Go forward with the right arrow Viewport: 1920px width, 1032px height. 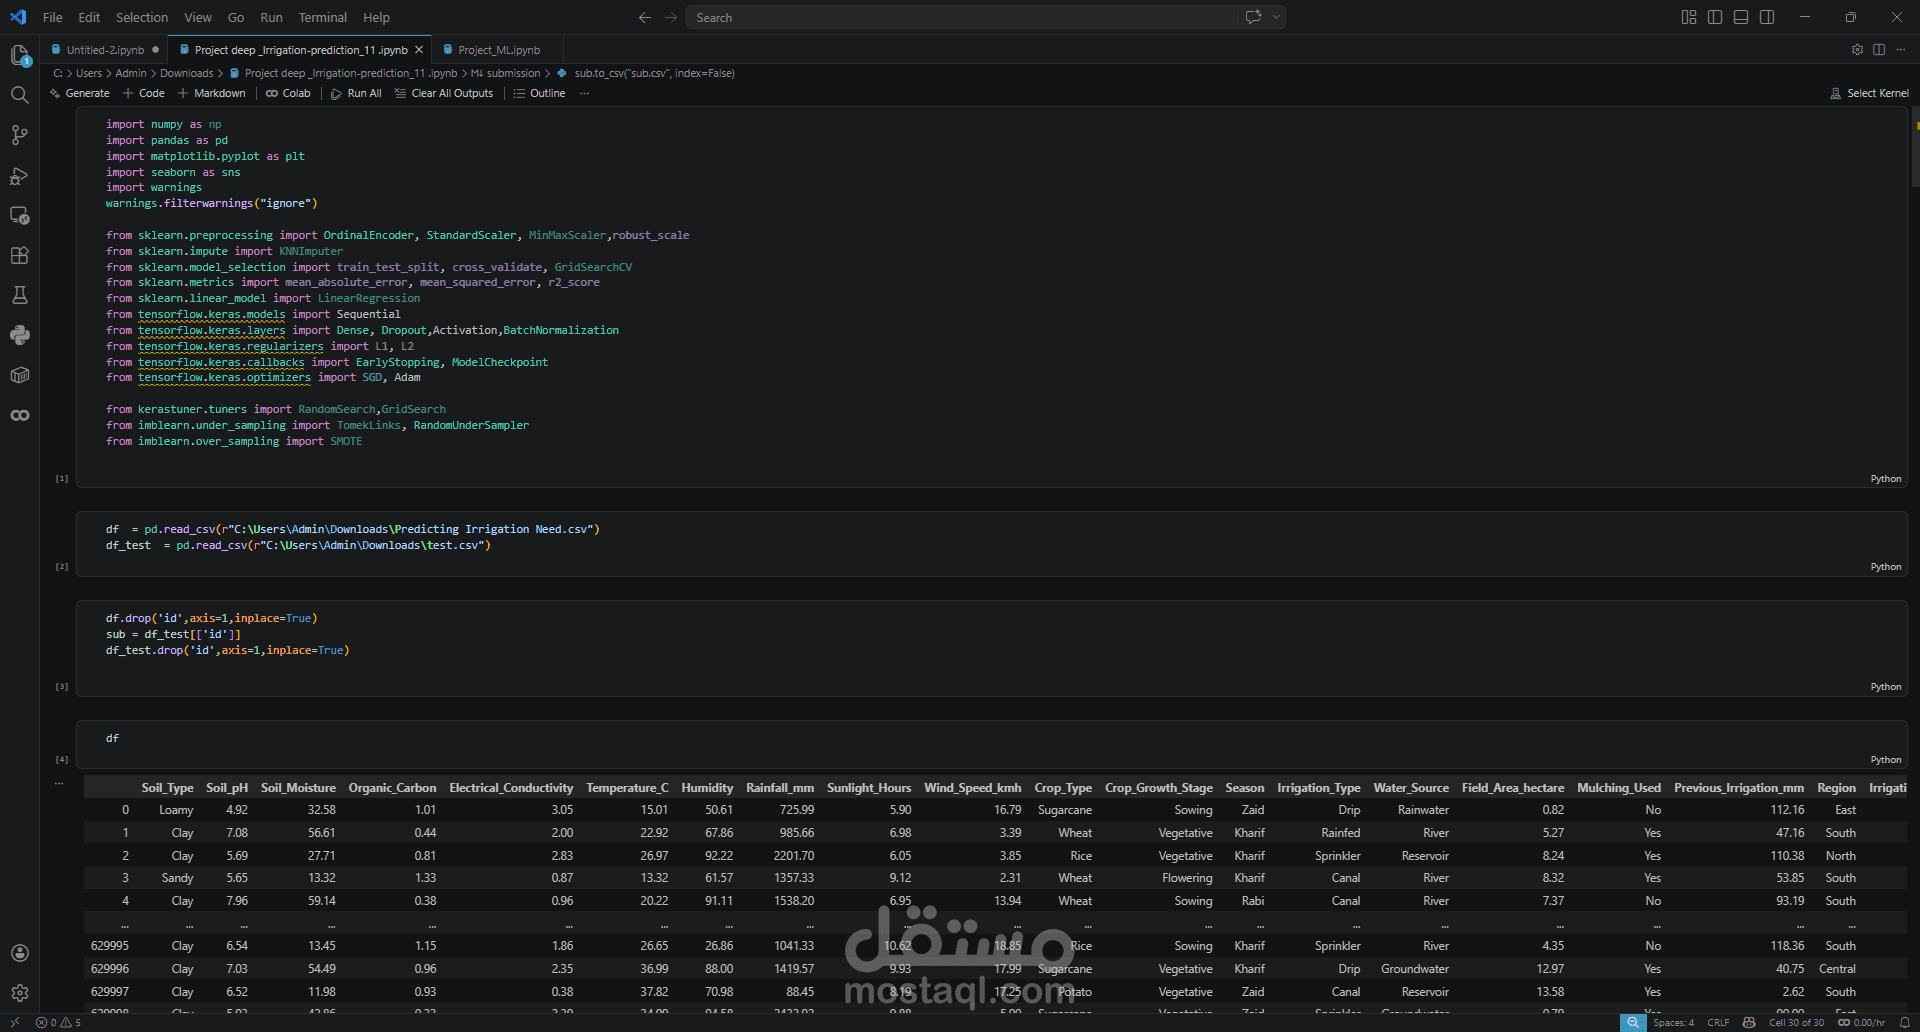671,17
